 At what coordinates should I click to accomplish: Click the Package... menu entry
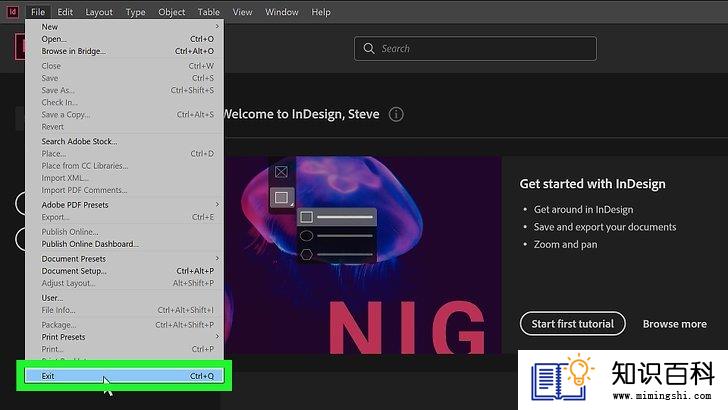tap(124, 325)
